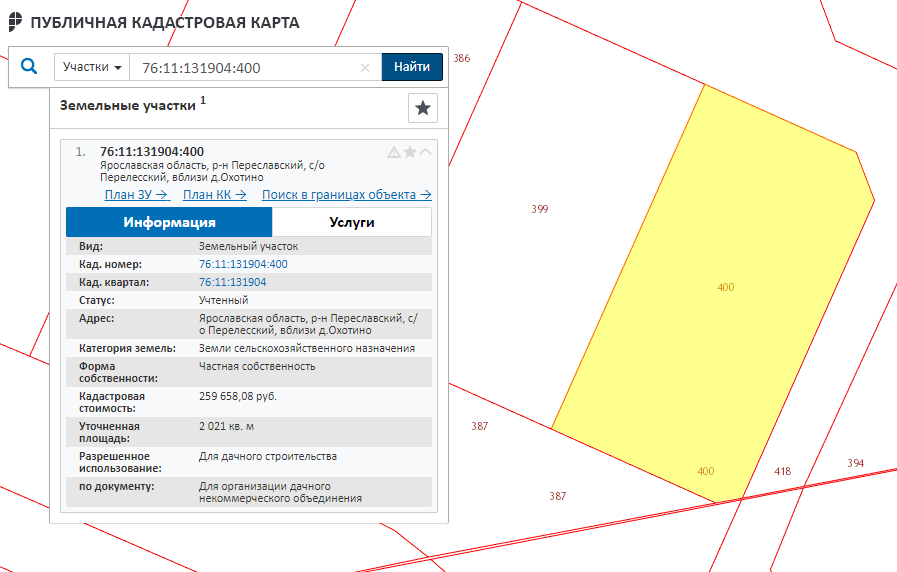The height and width of the screenshot is (572, 897).
Task: Click the Кад. квартал link 76:11:131904
Action: click(232, 282)
